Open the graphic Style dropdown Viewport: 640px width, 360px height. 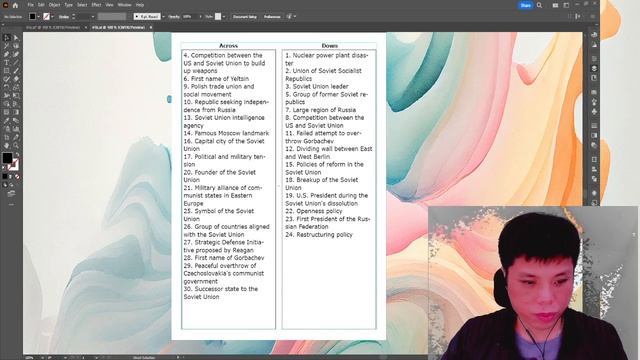click(x=224, y=17)
